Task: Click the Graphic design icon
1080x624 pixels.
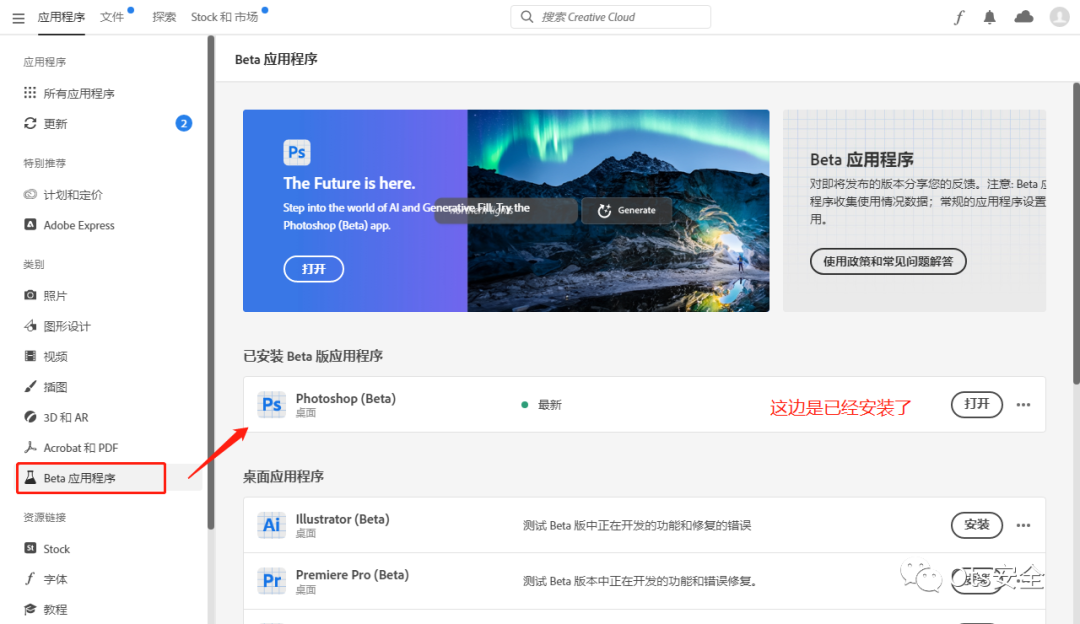Action: coord(30,326)
